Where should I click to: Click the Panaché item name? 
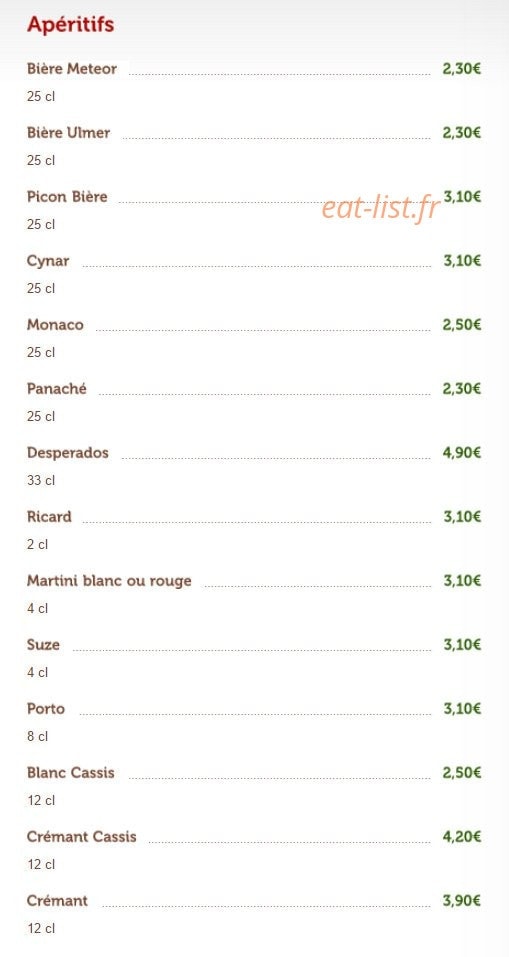[x=57, y=389]
